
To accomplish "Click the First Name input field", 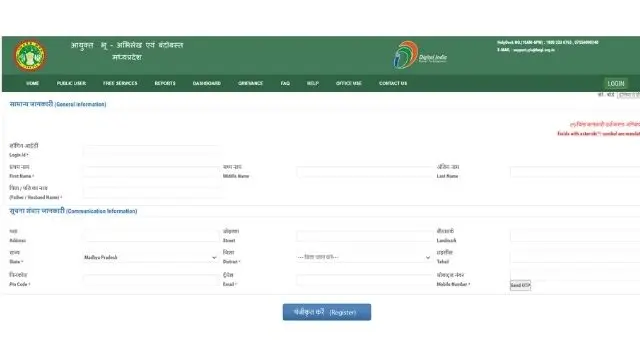I will [x=152, y=172].
